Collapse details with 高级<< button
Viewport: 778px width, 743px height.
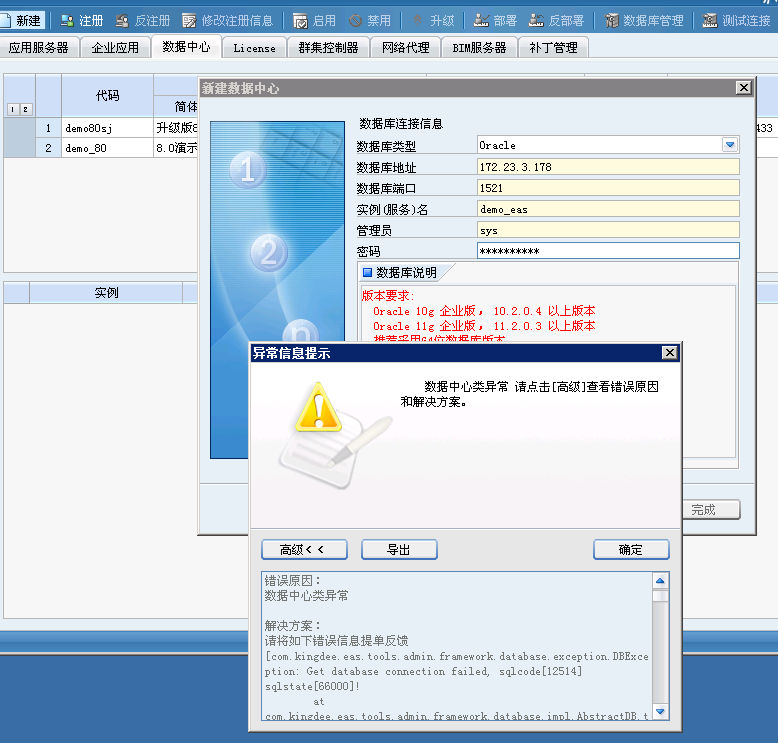pos(304,549)
